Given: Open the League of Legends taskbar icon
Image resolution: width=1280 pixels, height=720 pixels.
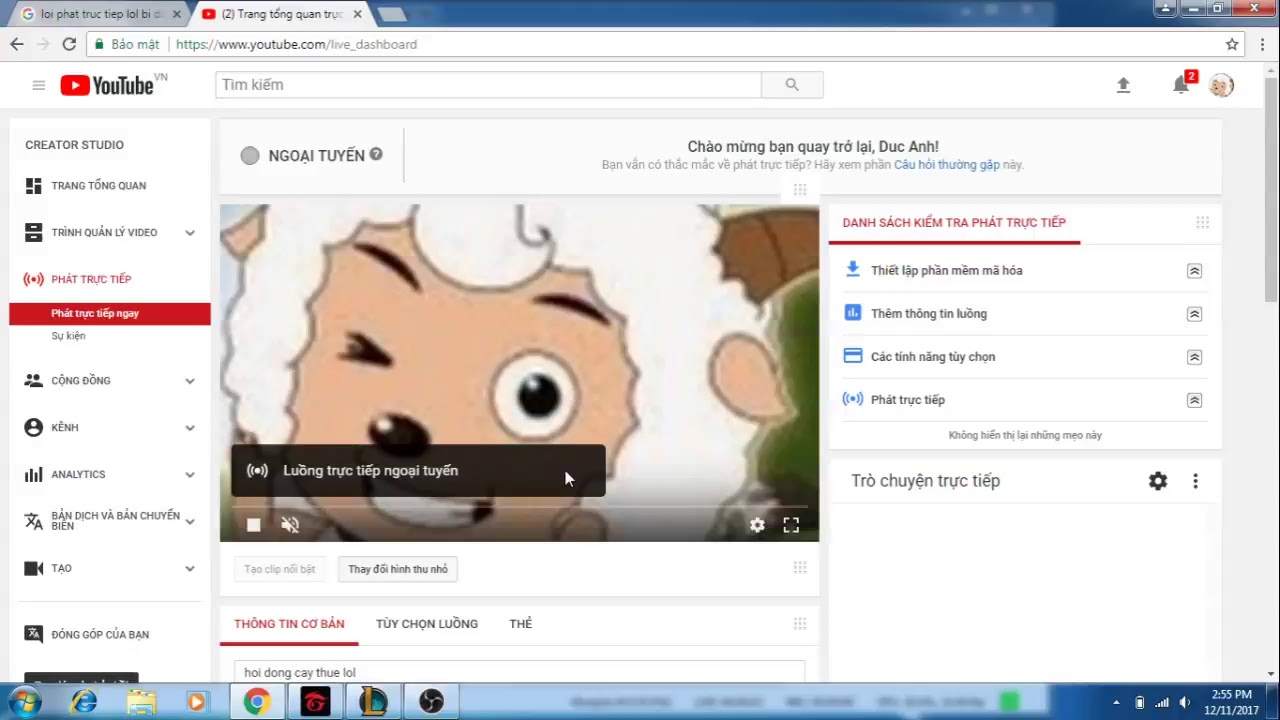Looking at the screenshot, I should [373, 702].
